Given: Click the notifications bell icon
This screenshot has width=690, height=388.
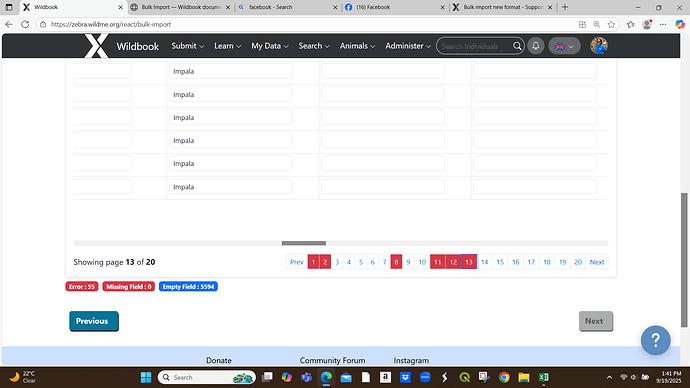Looking at the screenshot, I should (x=536, y=46).
